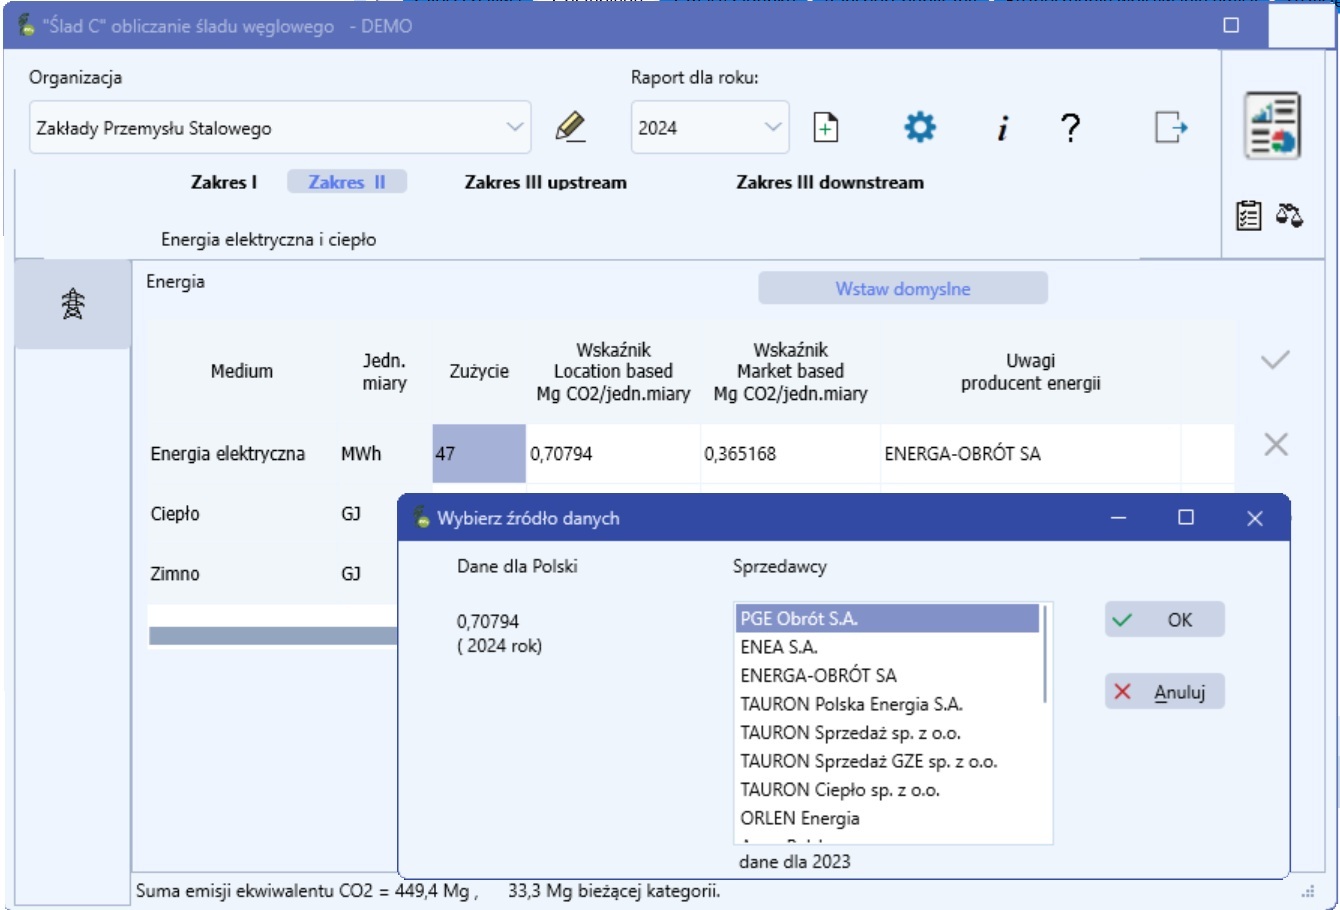The image size is (1340, 910).
Task: Open the balance scales icon
Action: (x=1290, y=215)
